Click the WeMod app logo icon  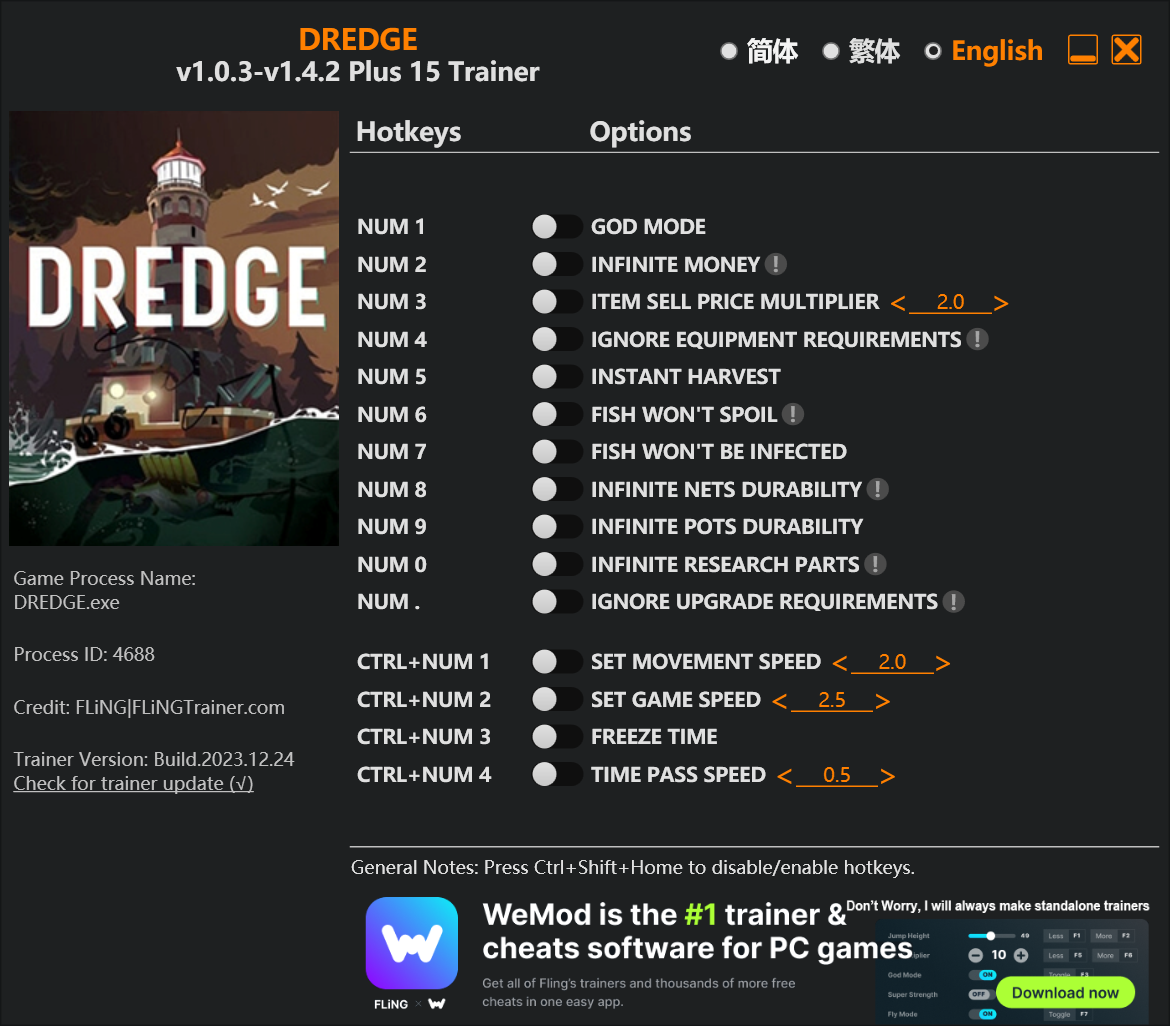411,942
